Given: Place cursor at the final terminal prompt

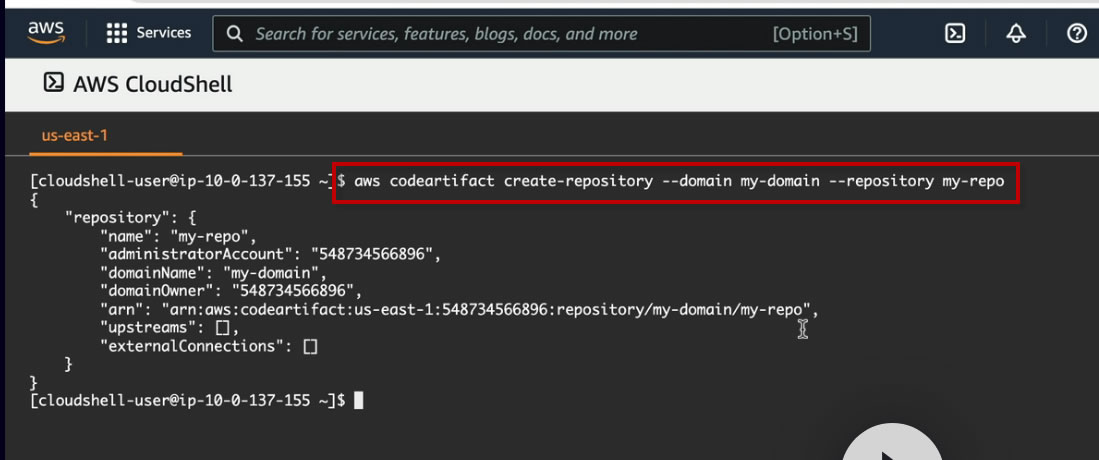Looking at the screenshot, I should coord(359,401).
